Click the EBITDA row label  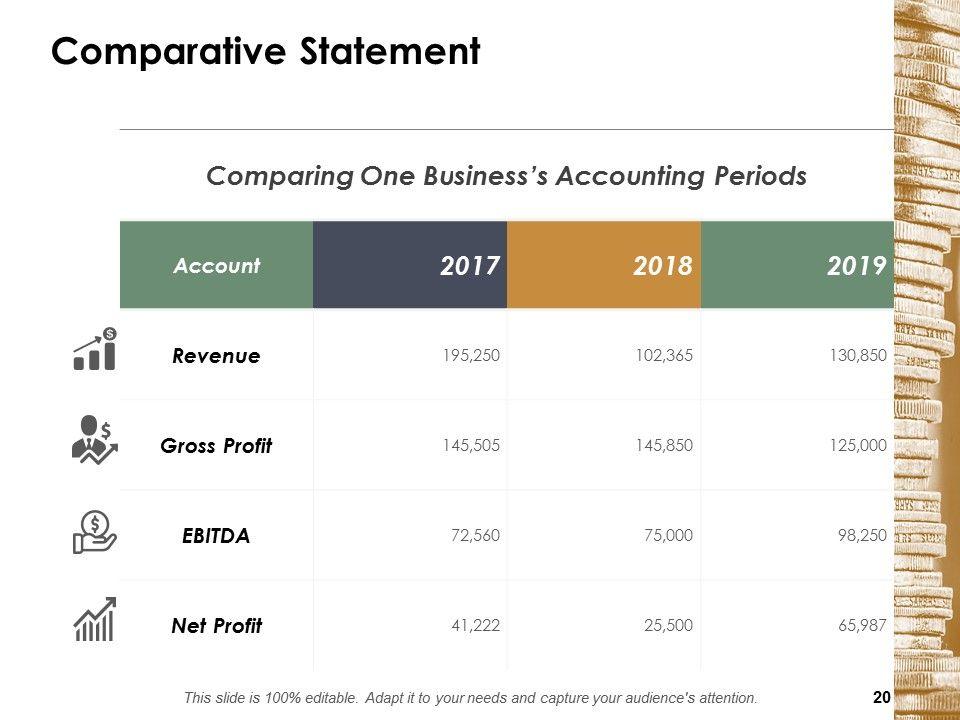point(216,536)
